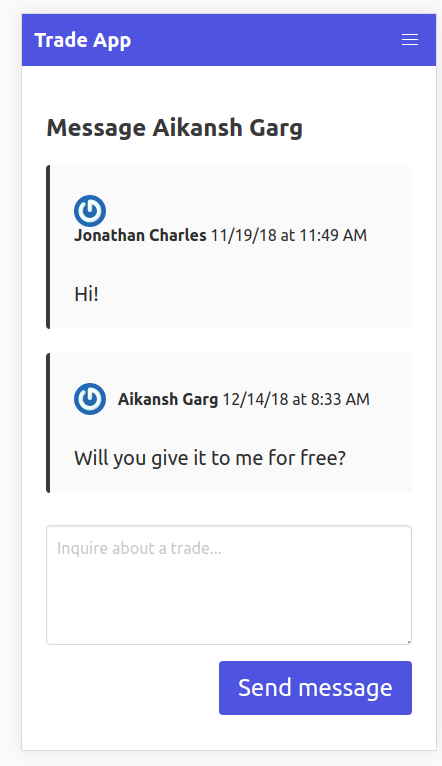Image resolution: width=442 pixels, height=766 pixels.
Task: Click the textarea resize handle corner
Action: (408, 641)
